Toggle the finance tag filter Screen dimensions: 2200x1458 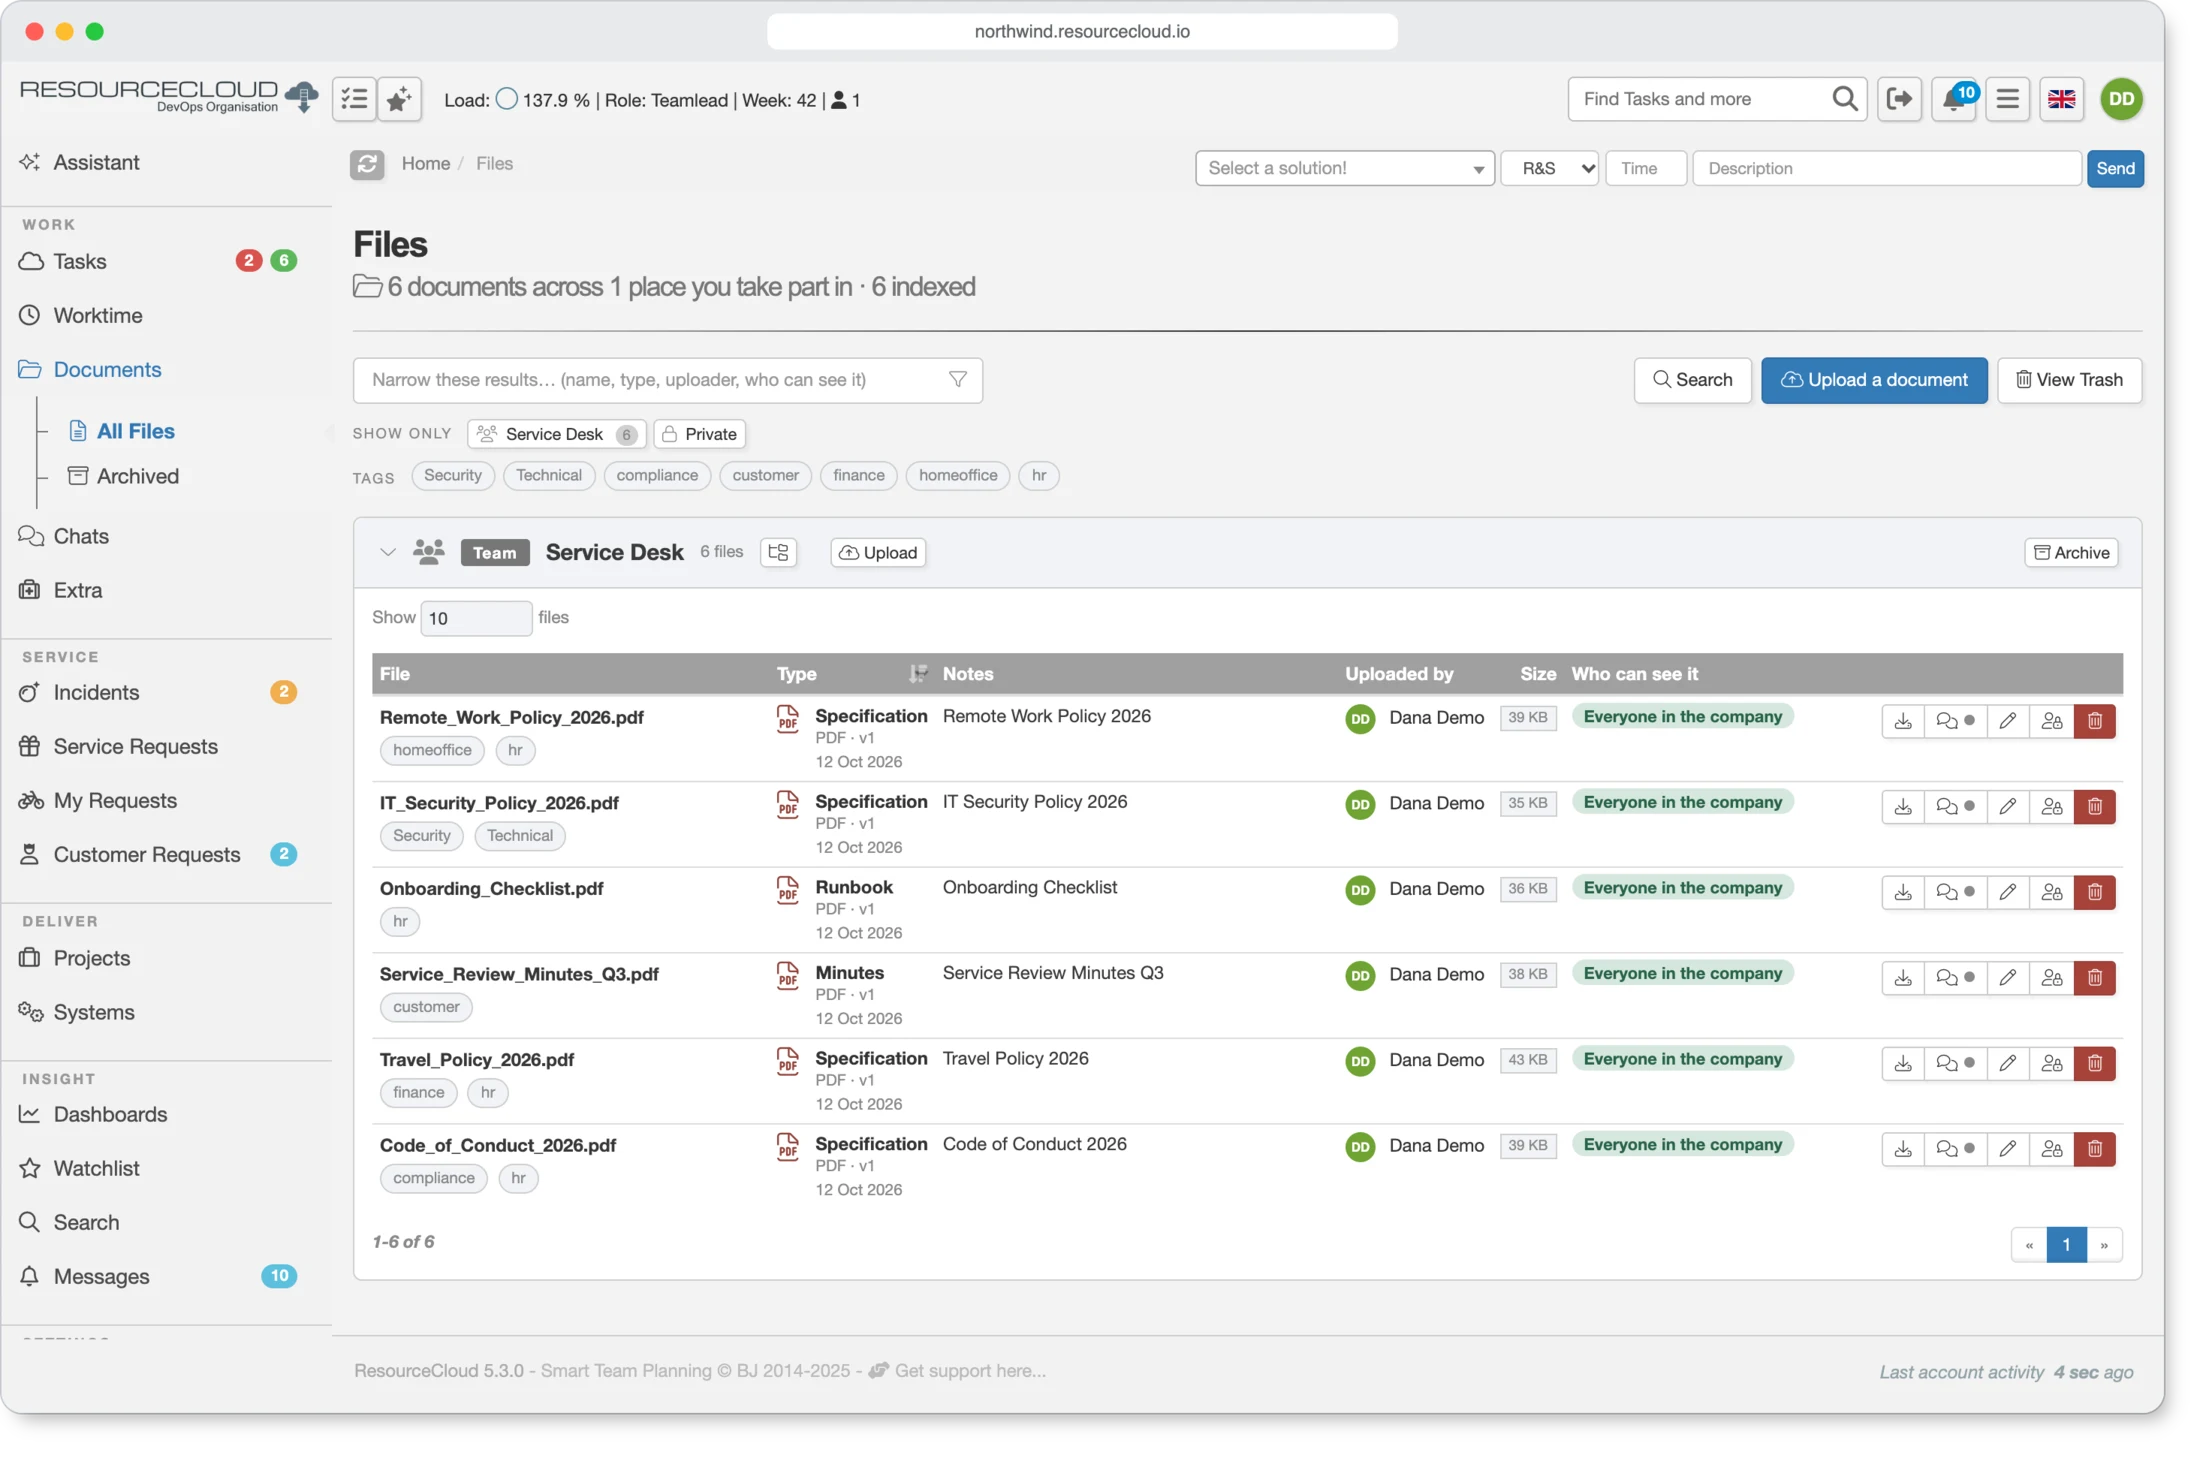[x=858, y=476]
